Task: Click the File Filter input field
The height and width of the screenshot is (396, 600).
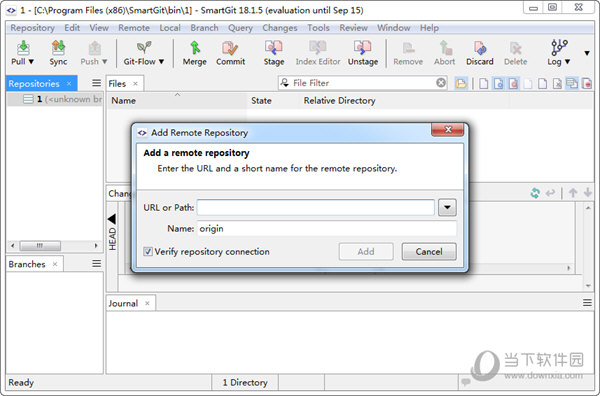Action: (363, 83)
